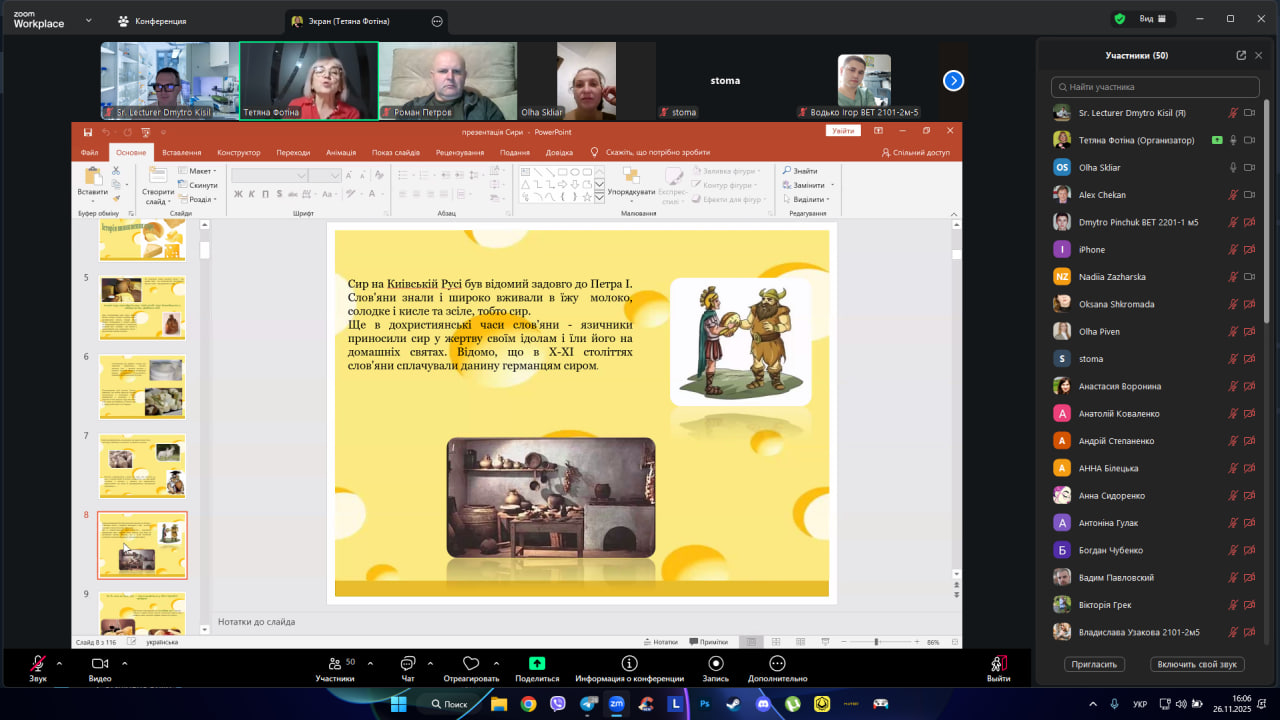Unmute microphone with the Звук button
This screenshot has width=1280, height=720.
pyautogui.click(x=38, y=664)
